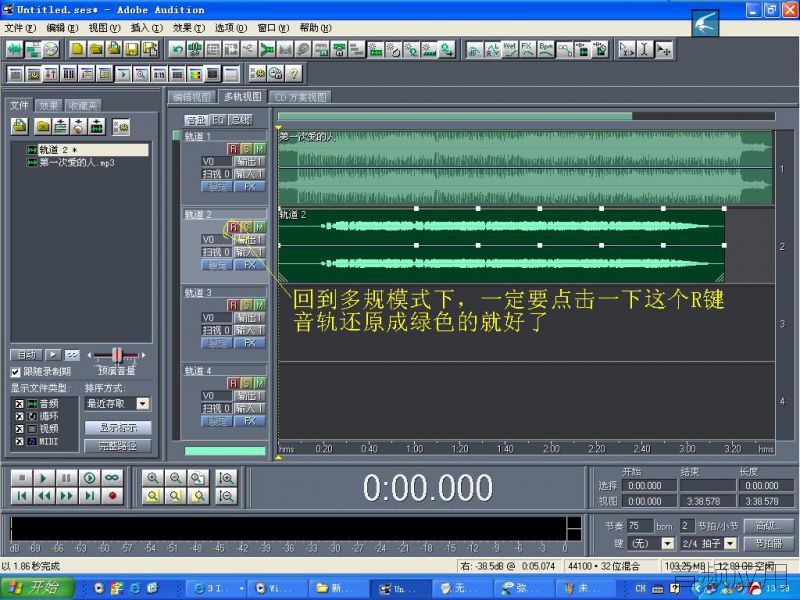800x600 pixels.
Task: Pause playback in the transport controls
Action: 66,478
